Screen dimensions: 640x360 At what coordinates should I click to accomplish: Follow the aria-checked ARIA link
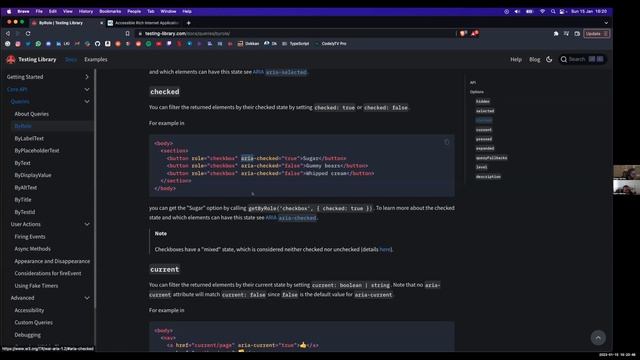click(x=291, y=218)
